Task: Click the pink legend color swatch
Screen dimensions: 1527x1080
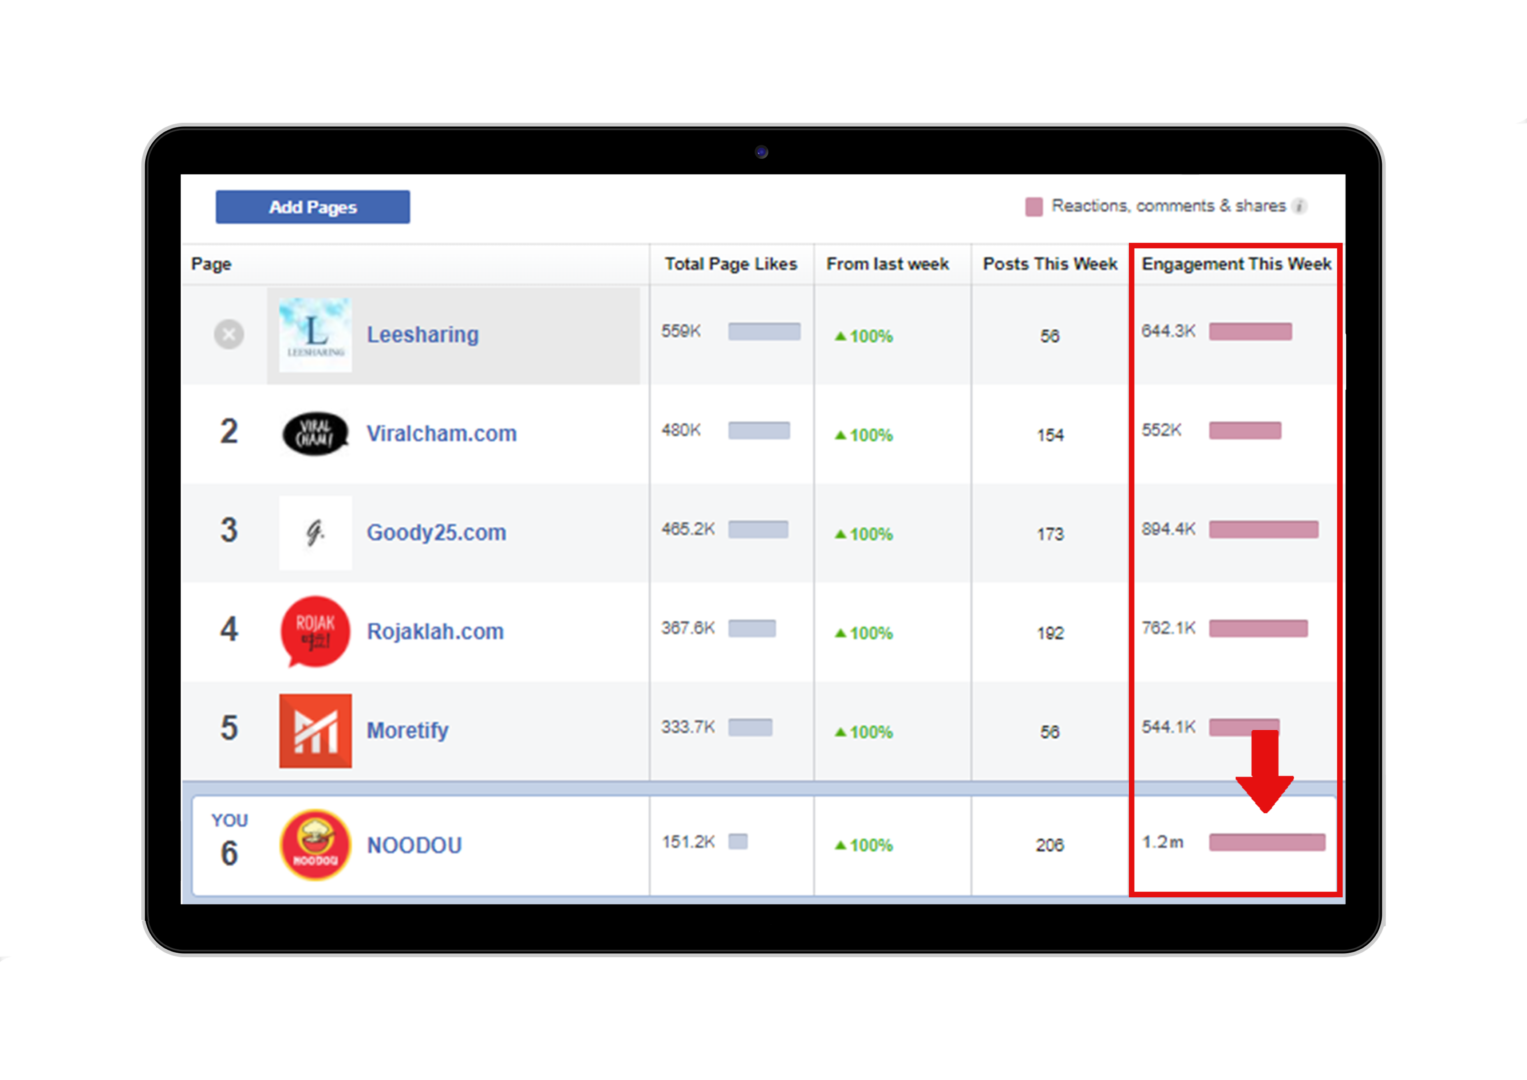Action: 1034,207
